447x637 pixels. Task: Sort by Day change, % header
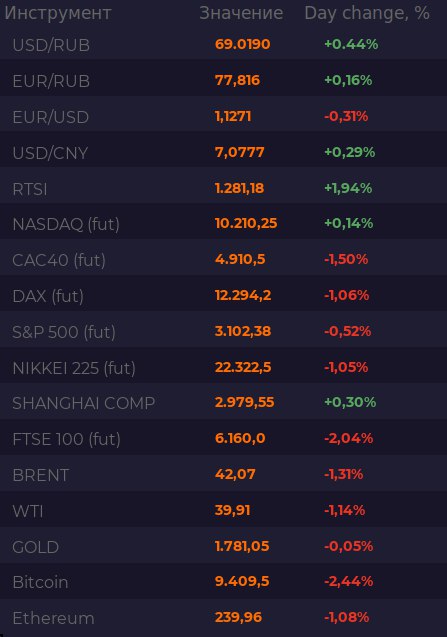coord(367,13)
